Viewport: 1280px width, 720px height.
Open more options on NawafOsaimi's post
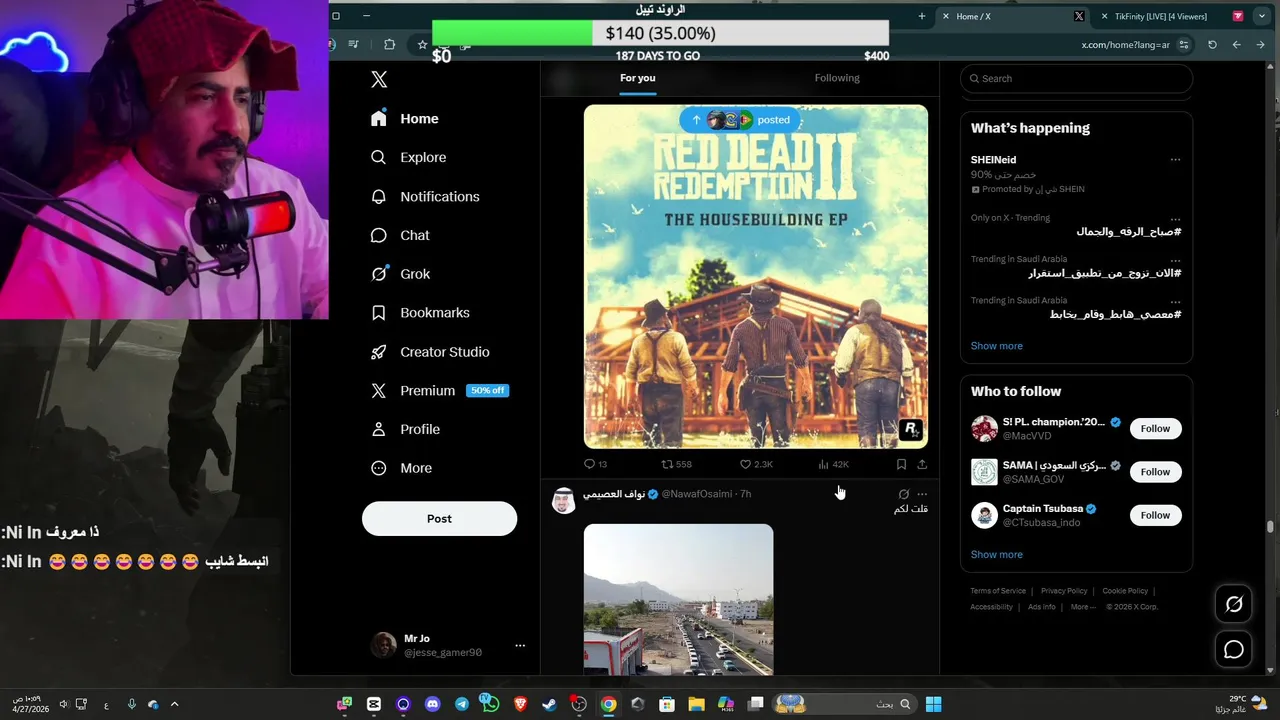(x=922, y=494)
